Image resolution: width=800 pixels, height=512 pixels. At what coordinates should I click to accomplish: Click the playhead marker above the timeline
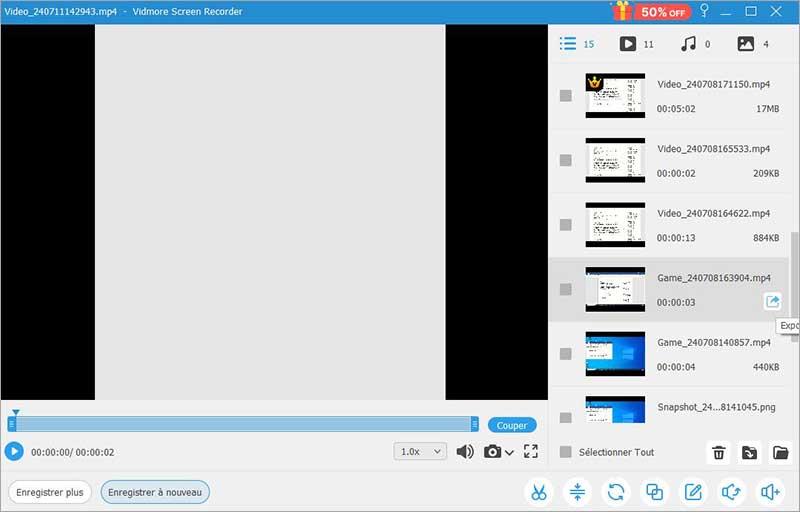16,412
